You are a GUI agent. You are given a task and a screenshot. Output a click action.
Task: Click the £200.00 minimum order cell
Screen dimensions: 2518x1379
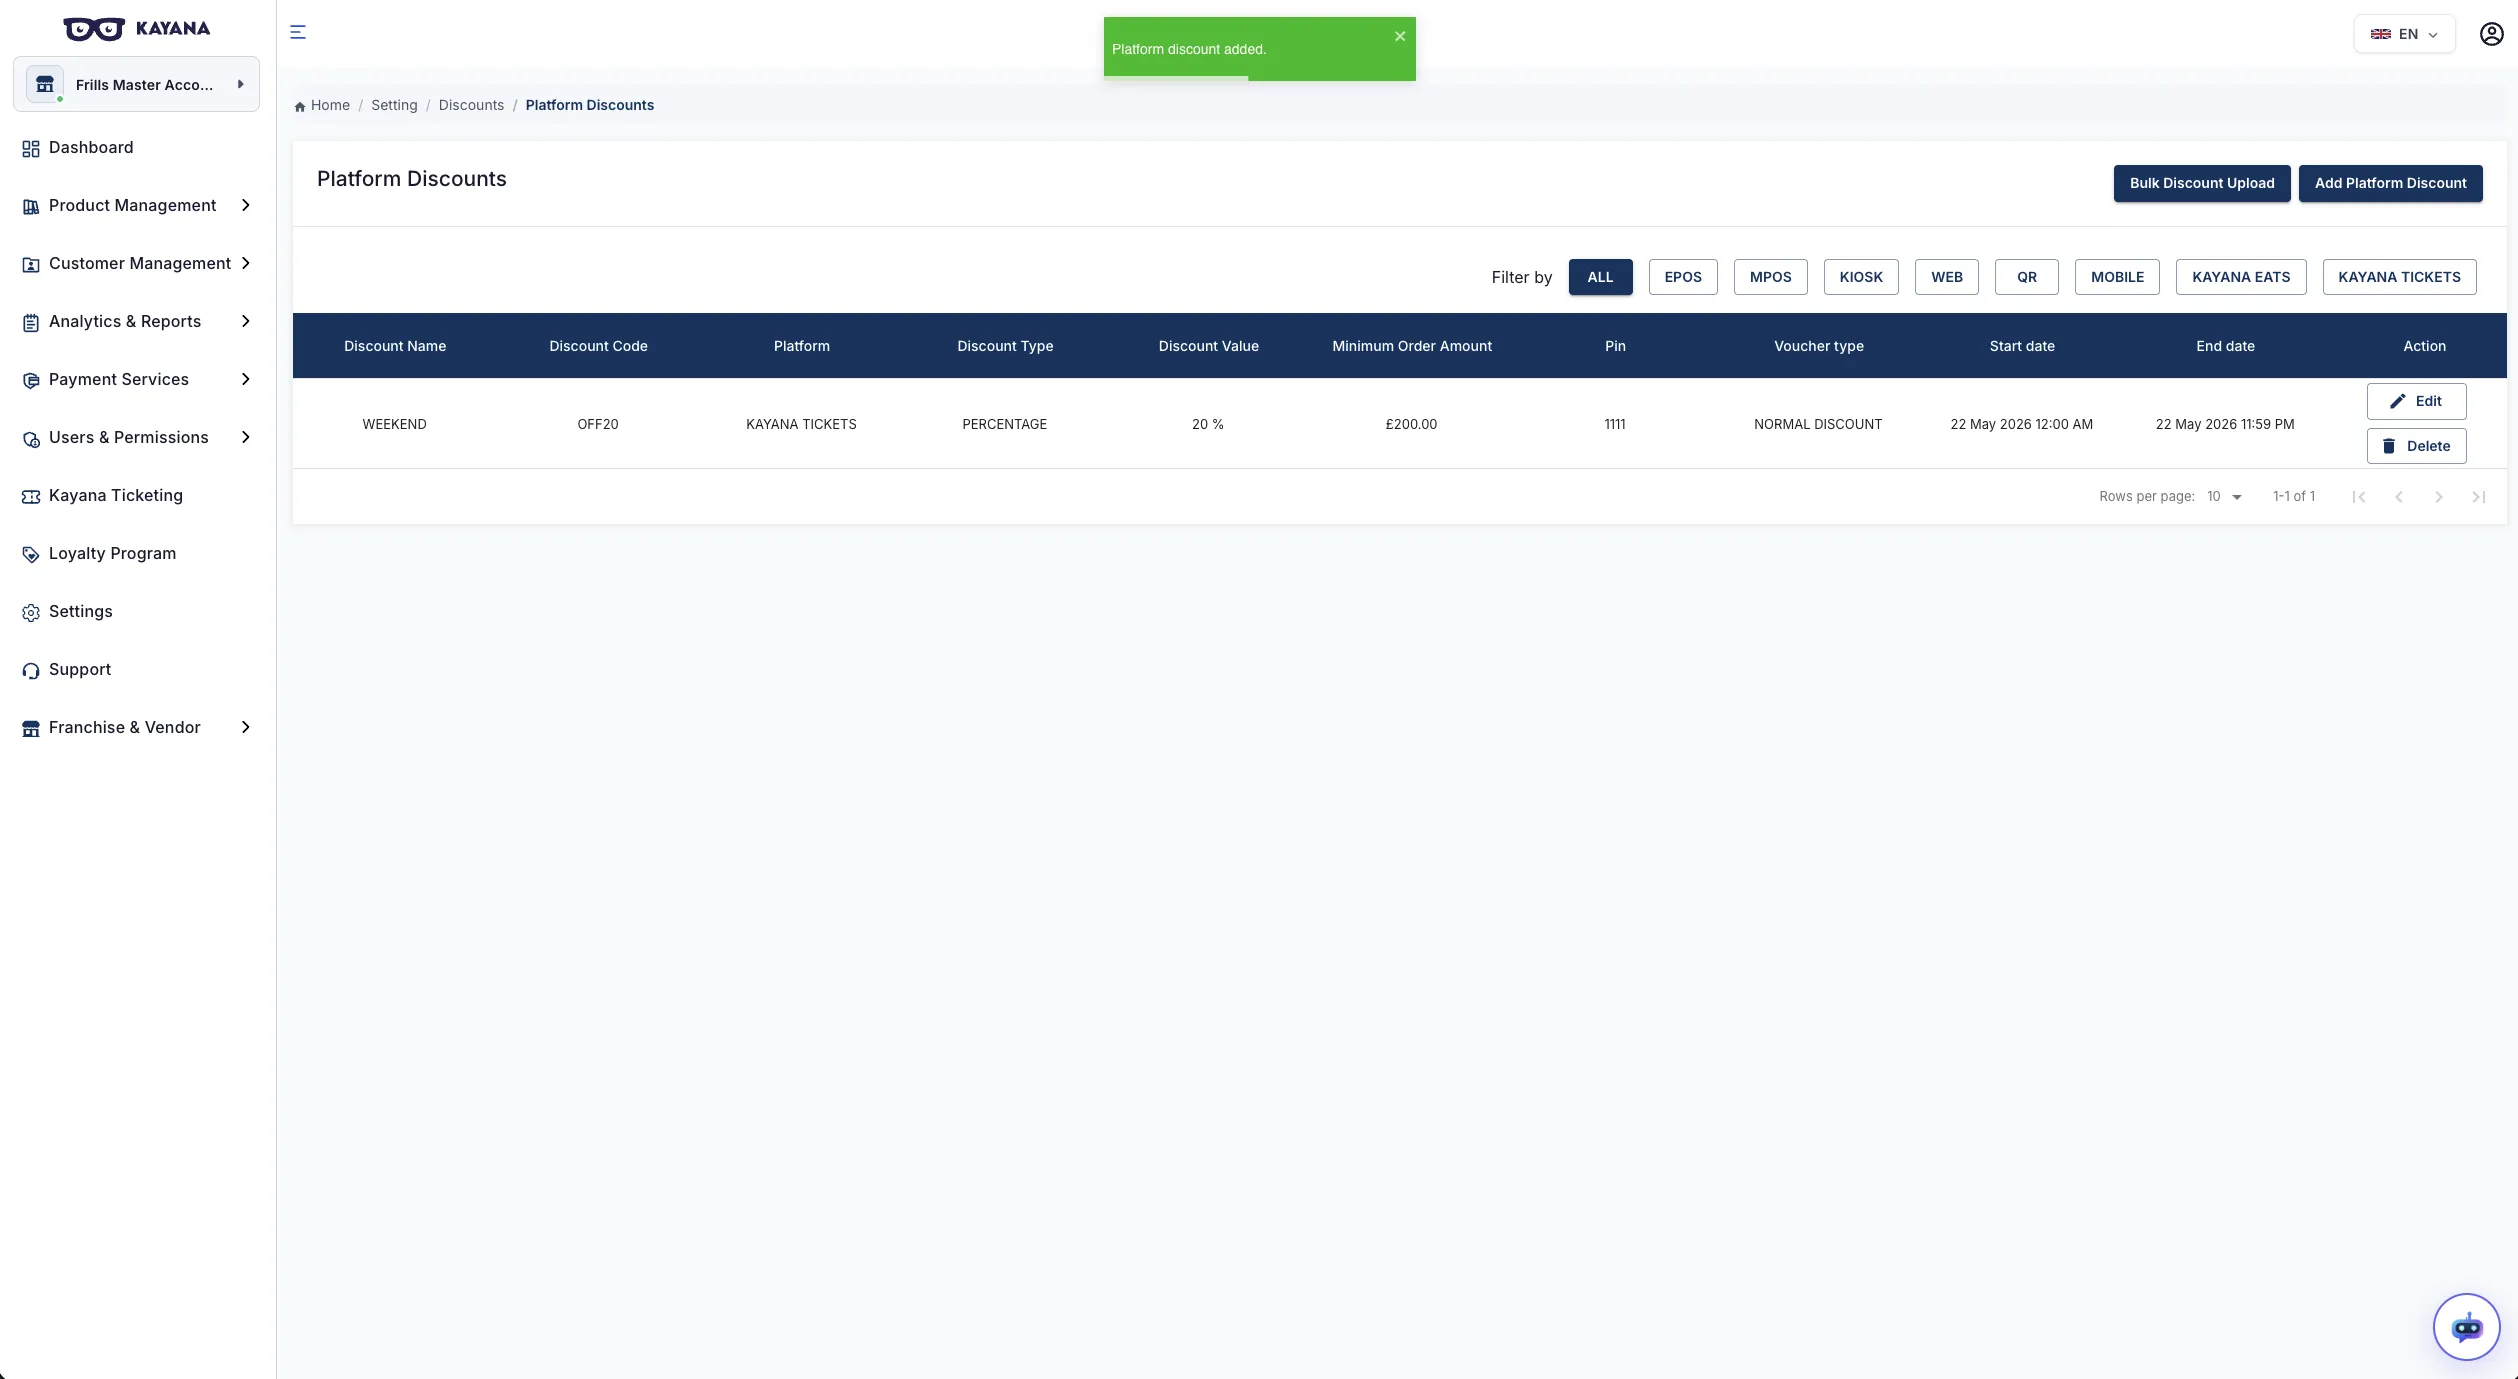point(1411,424)
